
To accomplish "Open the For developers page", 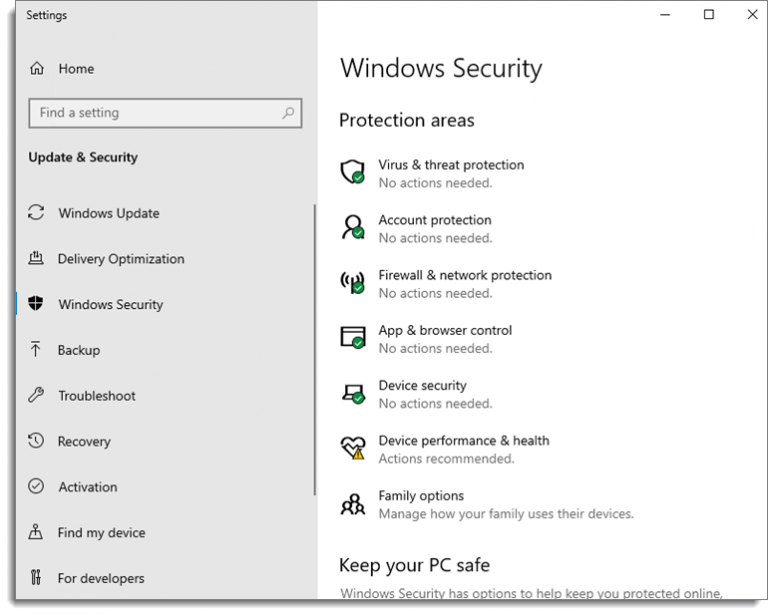I will click(101, 578).
